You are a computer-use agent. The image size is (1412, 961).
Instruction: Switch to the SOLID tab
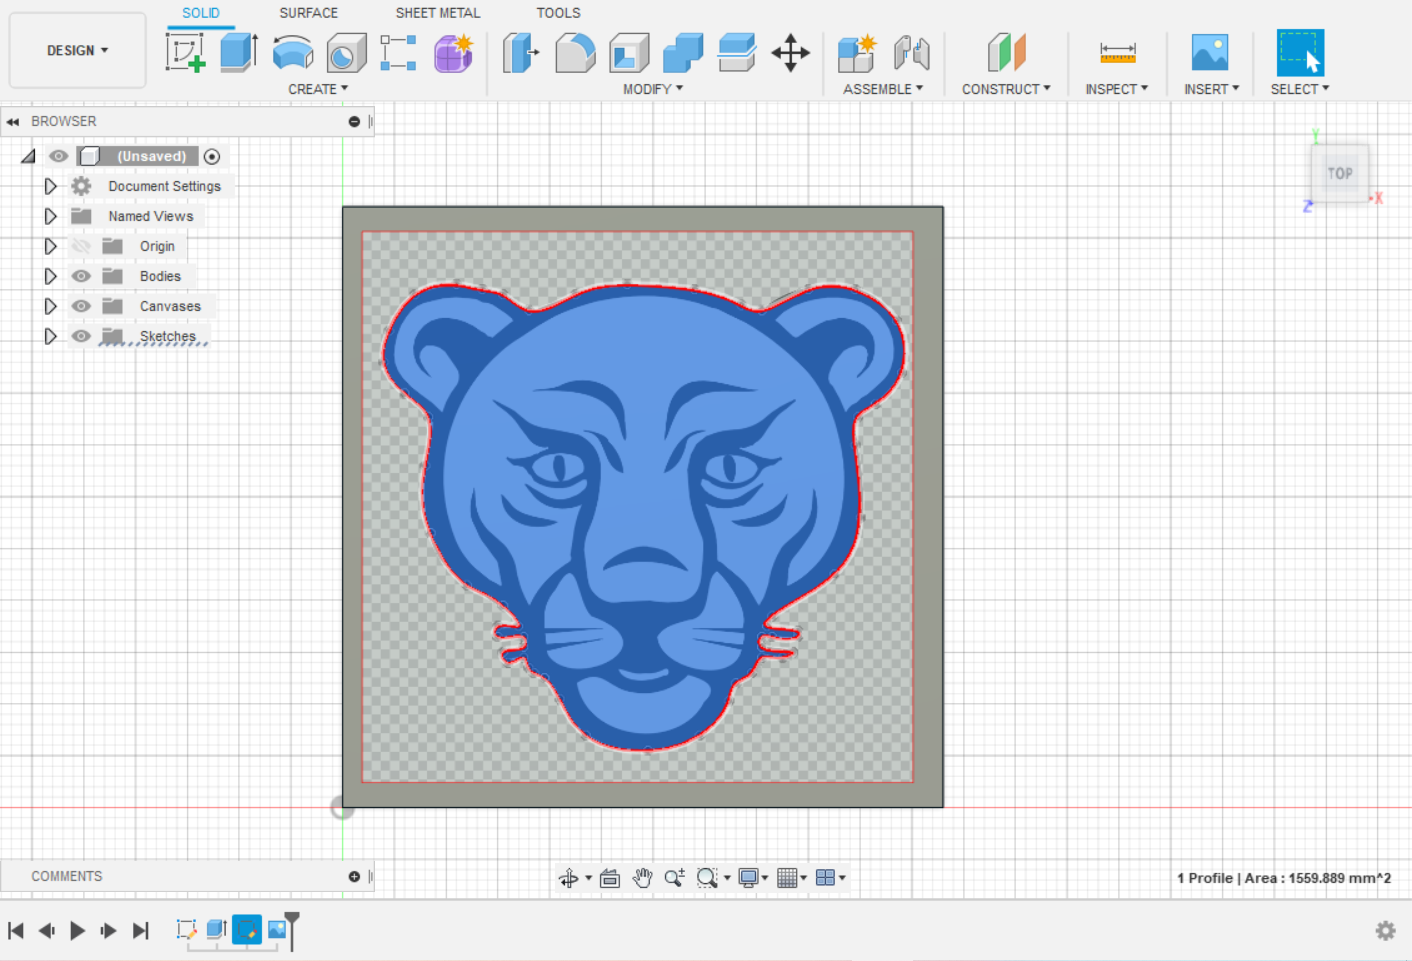point(201,13)
